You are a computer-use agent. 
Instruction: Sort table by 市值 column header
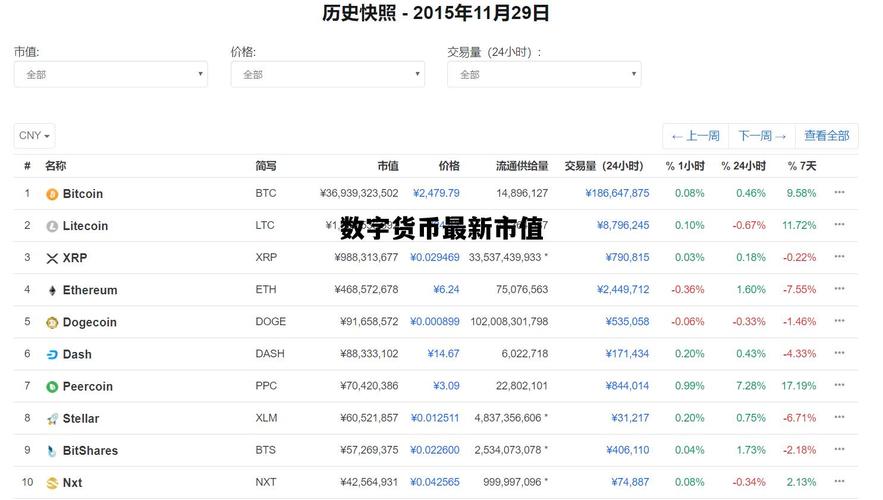click(x=388, y=166)
